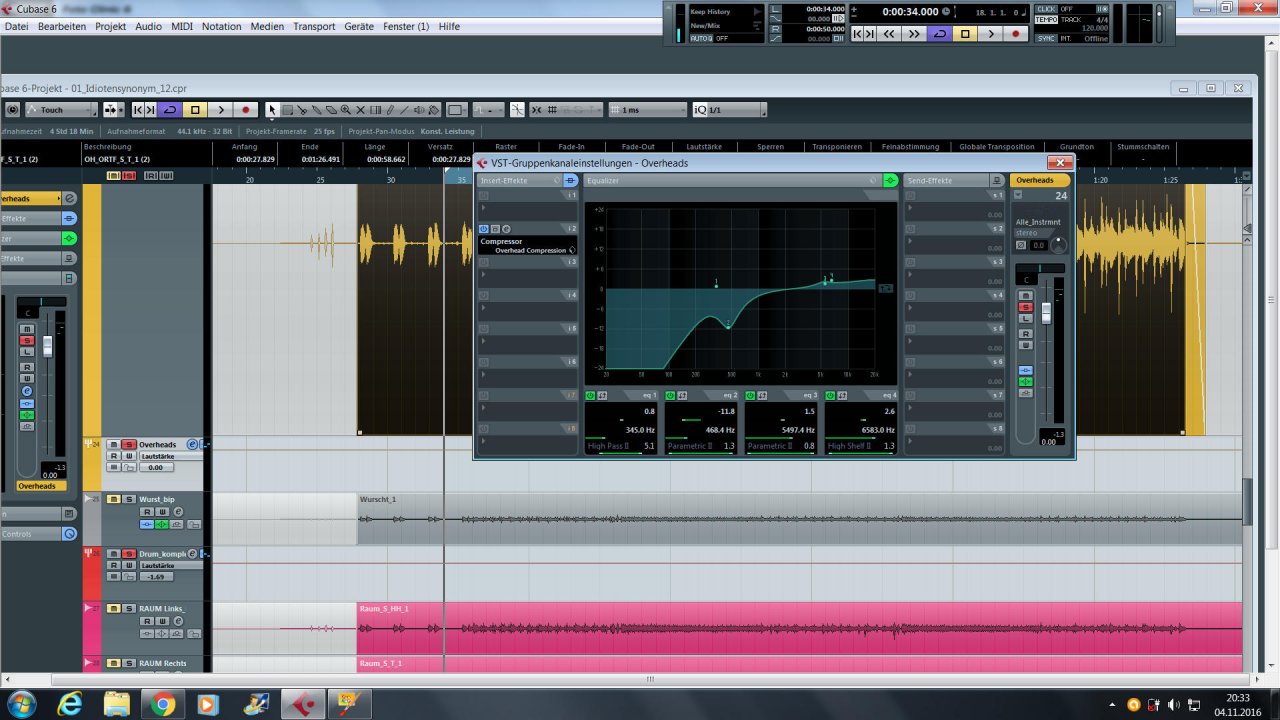Solo channel in VST settings strip
This screenshot has width=1280, height=720.
pyautogui.click(x=1025, y=307)
